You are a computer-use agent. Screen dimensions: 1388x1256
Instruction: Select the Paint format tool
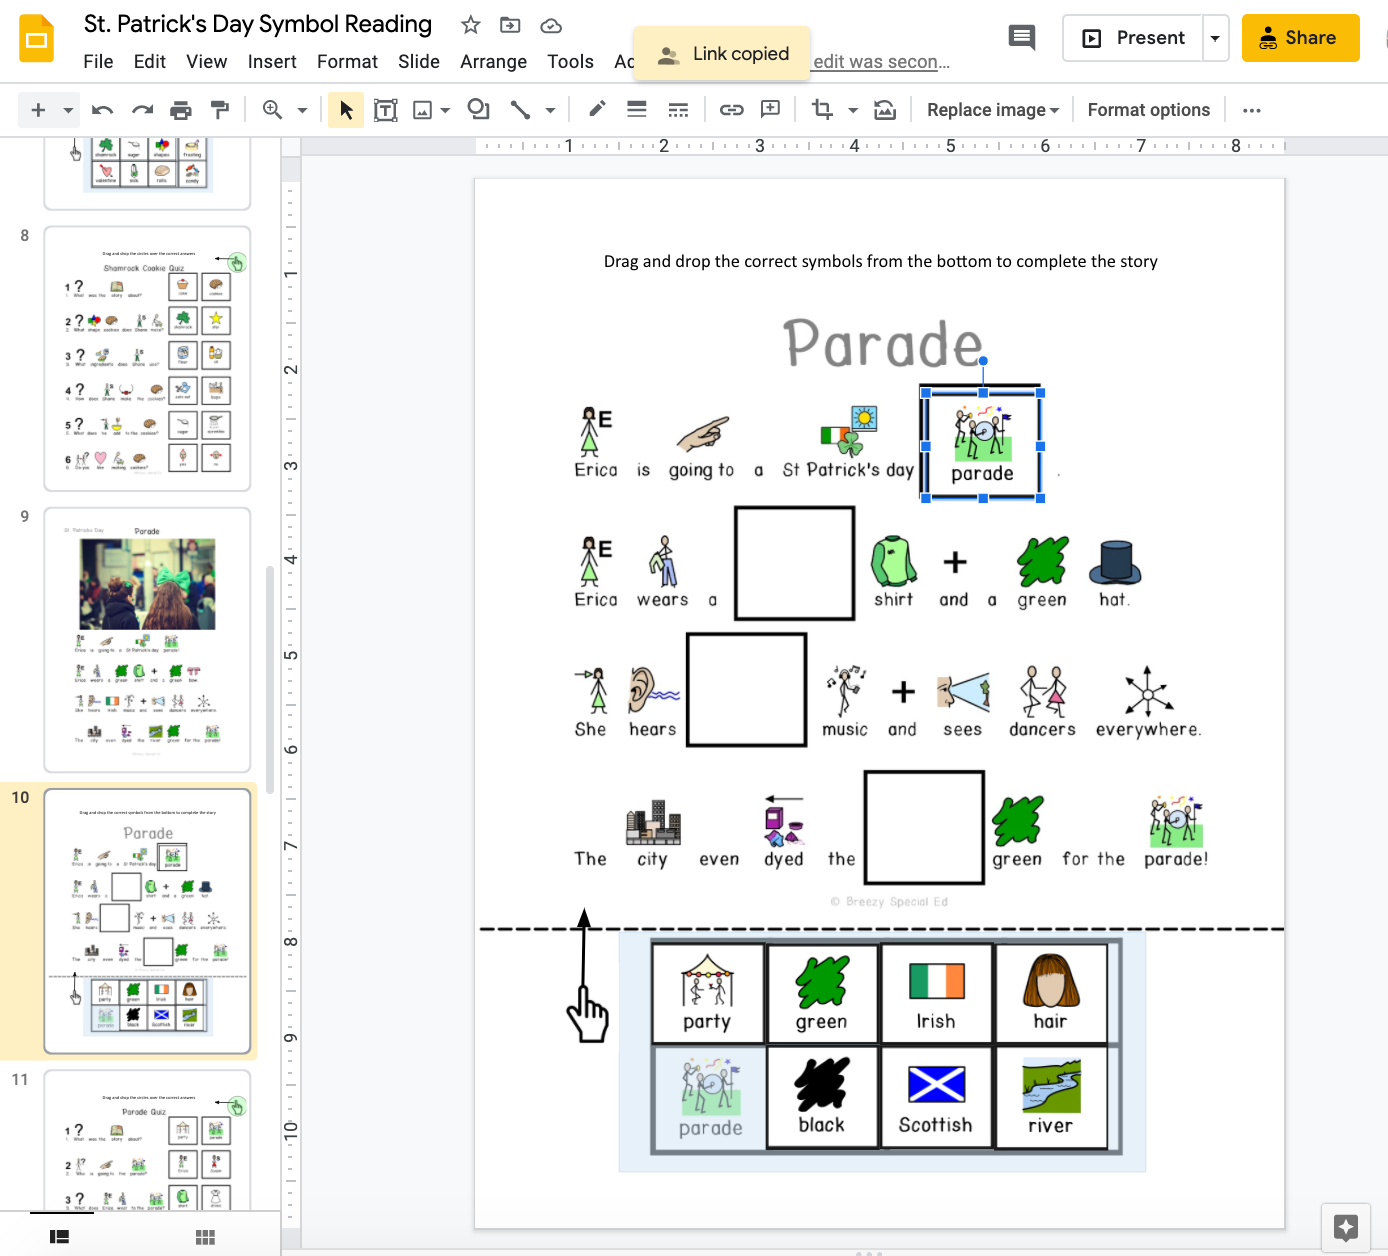pos(219,110)
